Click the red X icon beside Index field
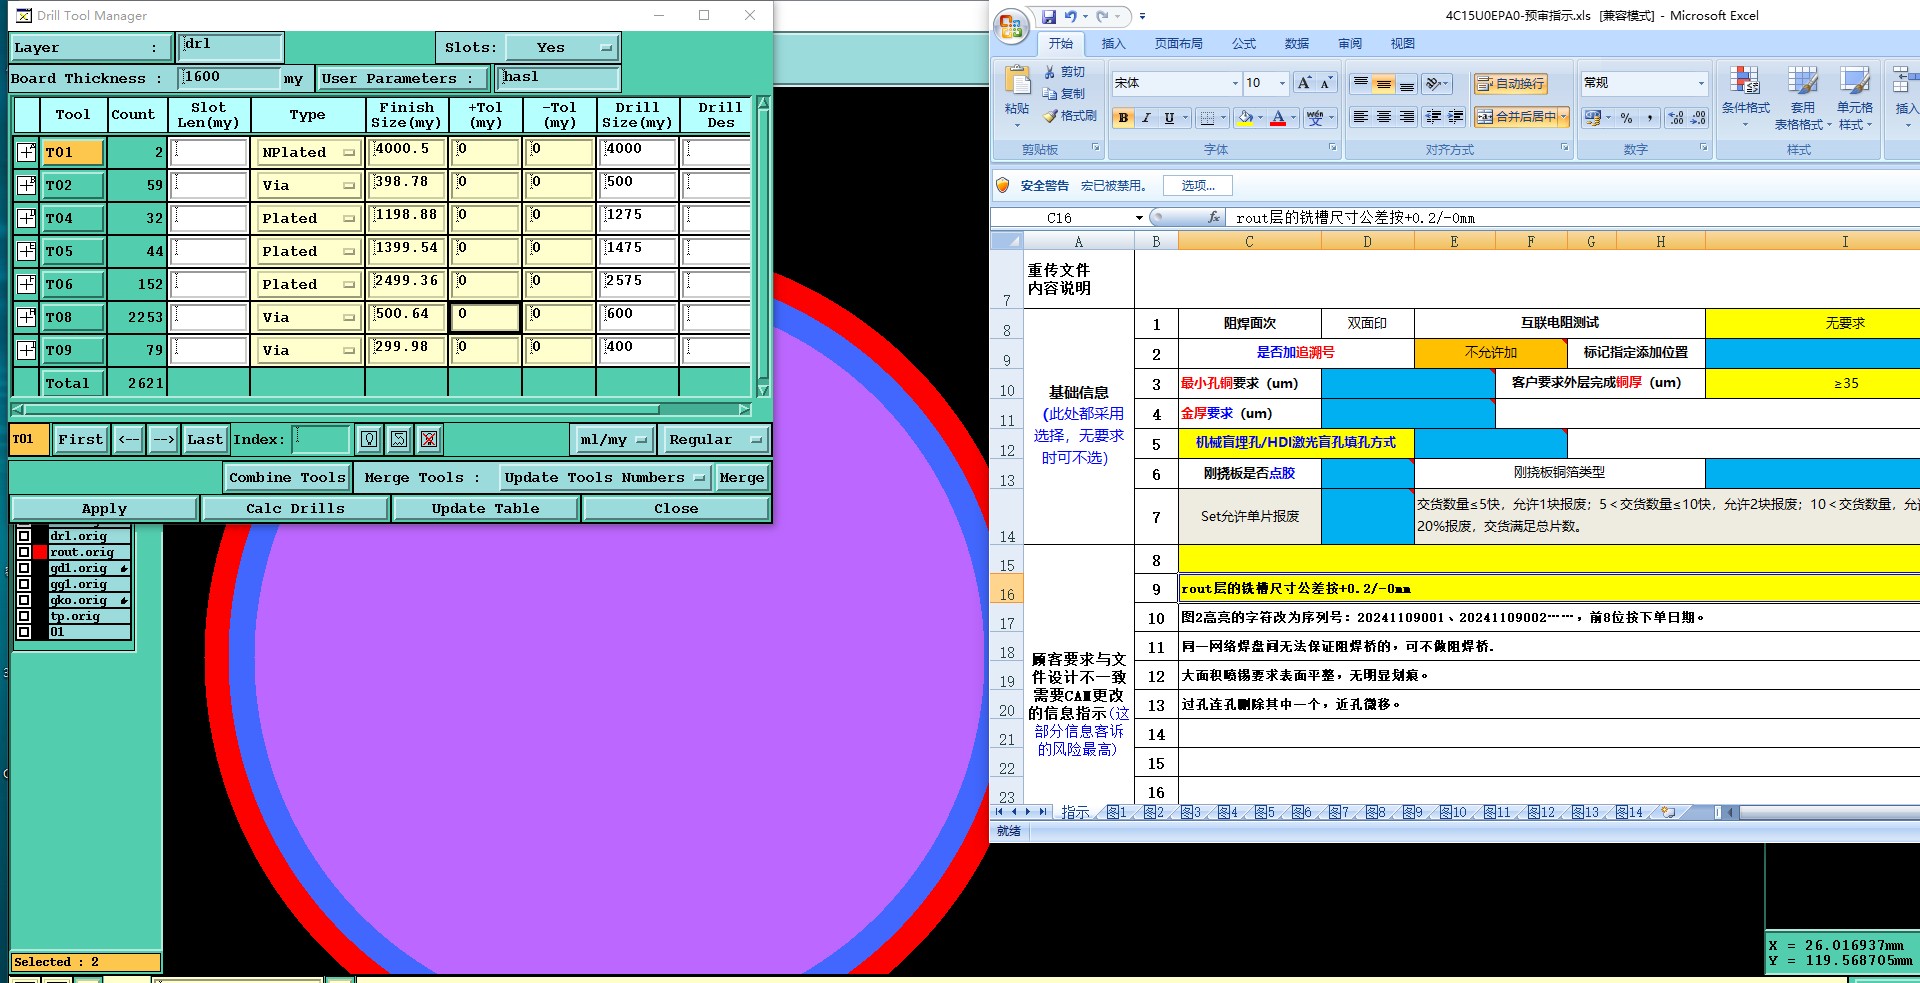1920x983 pixels. pyautogui.click(x=429, y=439)
